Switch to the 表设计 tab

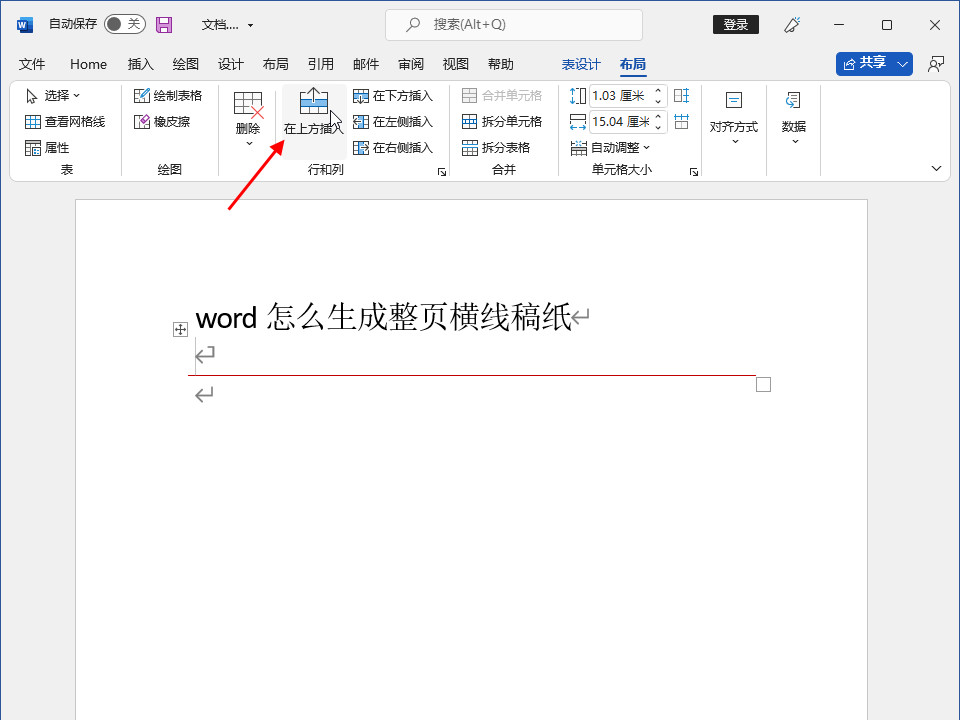click(581, 64)
